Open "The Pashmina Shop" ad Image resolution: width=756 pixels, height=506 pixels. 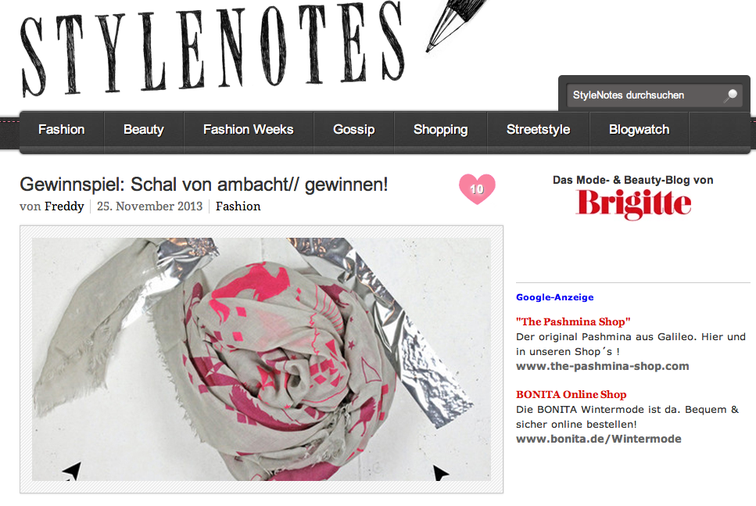[573, 322]
